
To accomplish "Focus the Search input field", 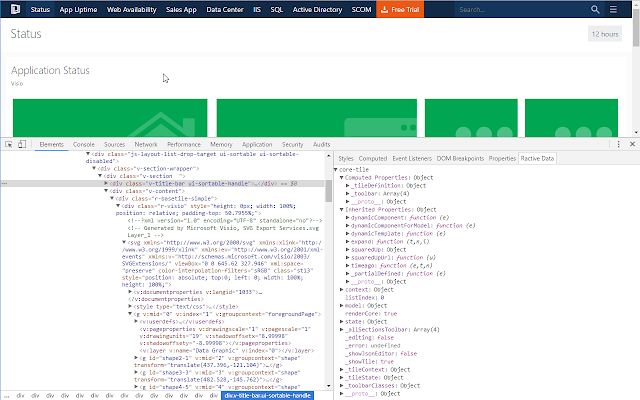I will [x=522, y=9].
